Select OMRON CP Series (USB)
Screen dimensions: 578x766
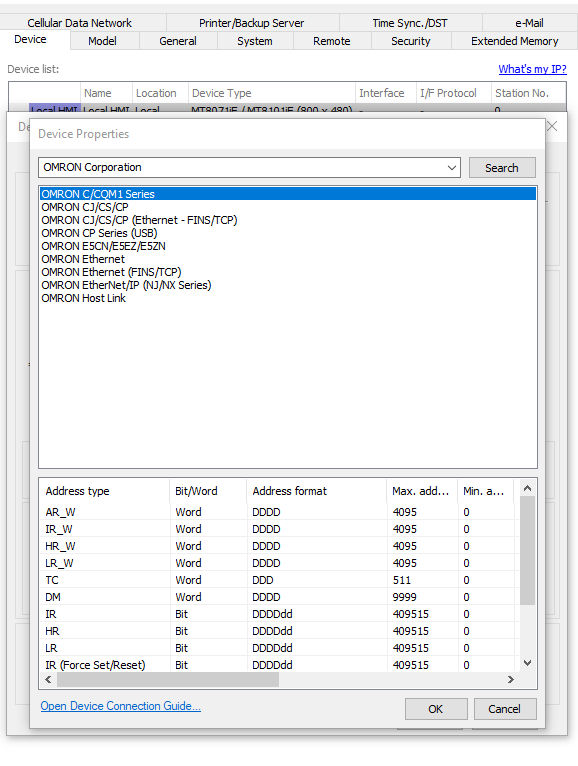(x=288, y=233)
